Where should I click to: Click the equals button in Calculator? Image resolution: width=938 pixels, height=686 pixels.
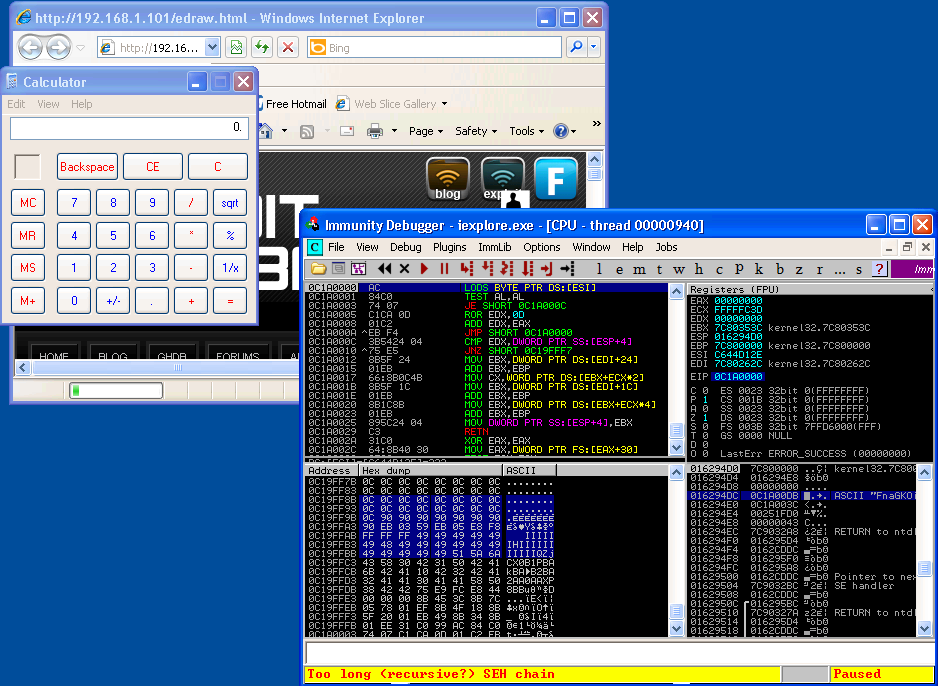click(x=230, y=301)
